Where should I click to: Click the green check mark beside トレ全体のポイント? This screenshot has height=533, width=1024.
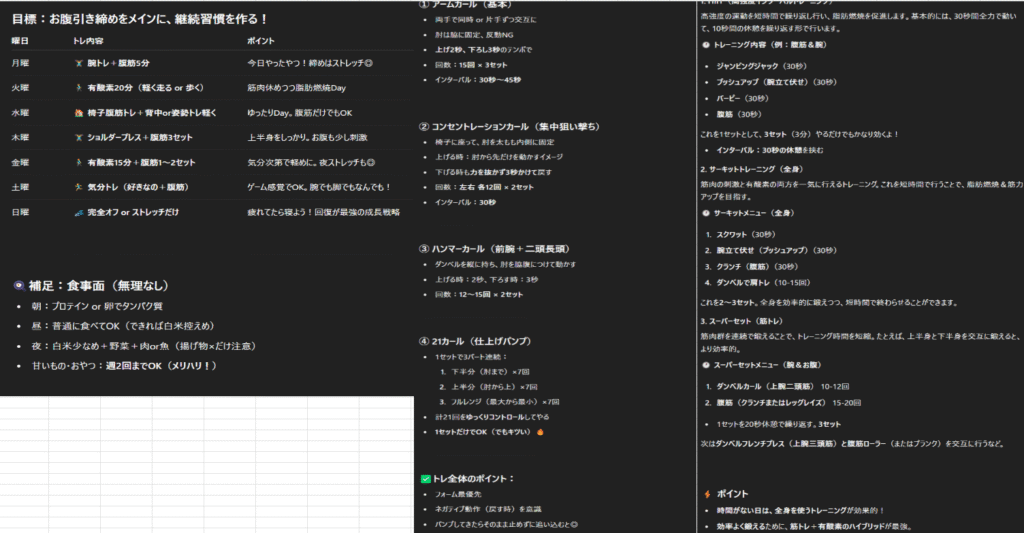[426, 479]
